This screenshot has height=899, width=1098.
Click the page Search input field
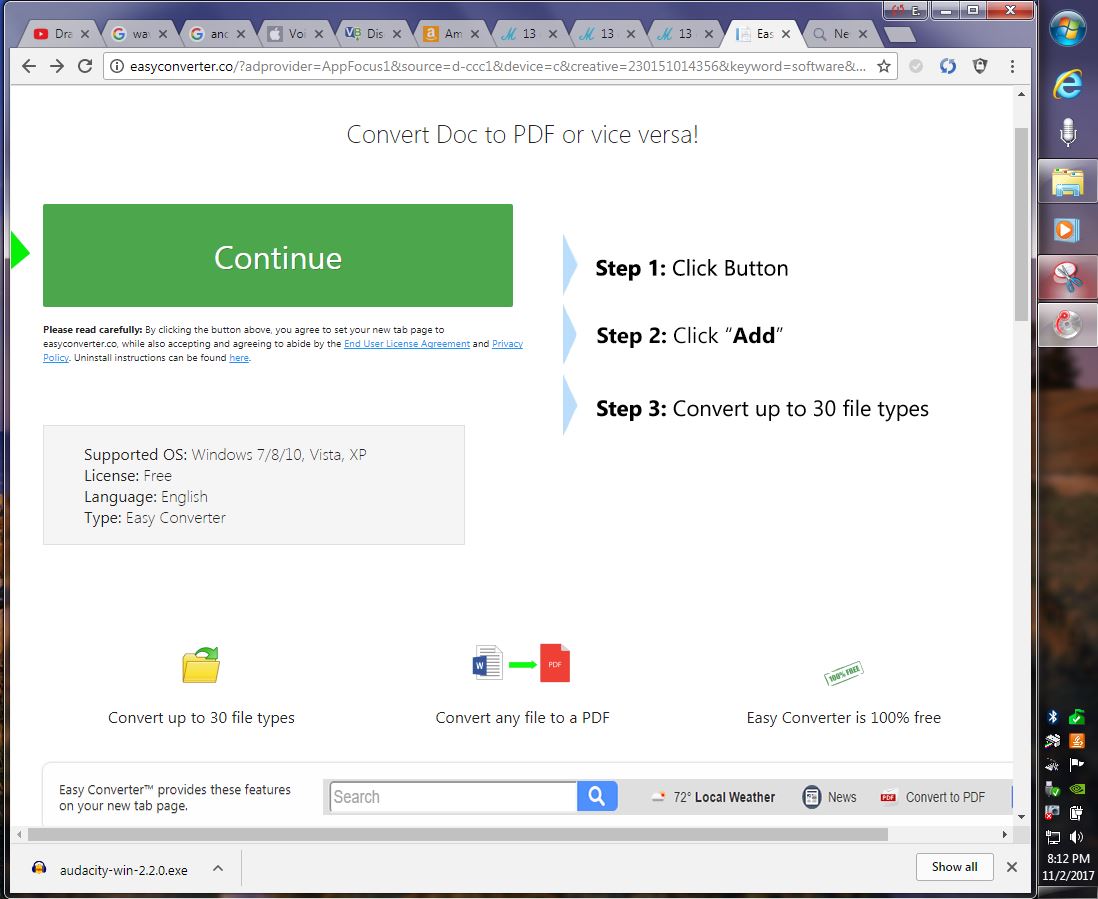pyautogui.click(x=453, y=797)
